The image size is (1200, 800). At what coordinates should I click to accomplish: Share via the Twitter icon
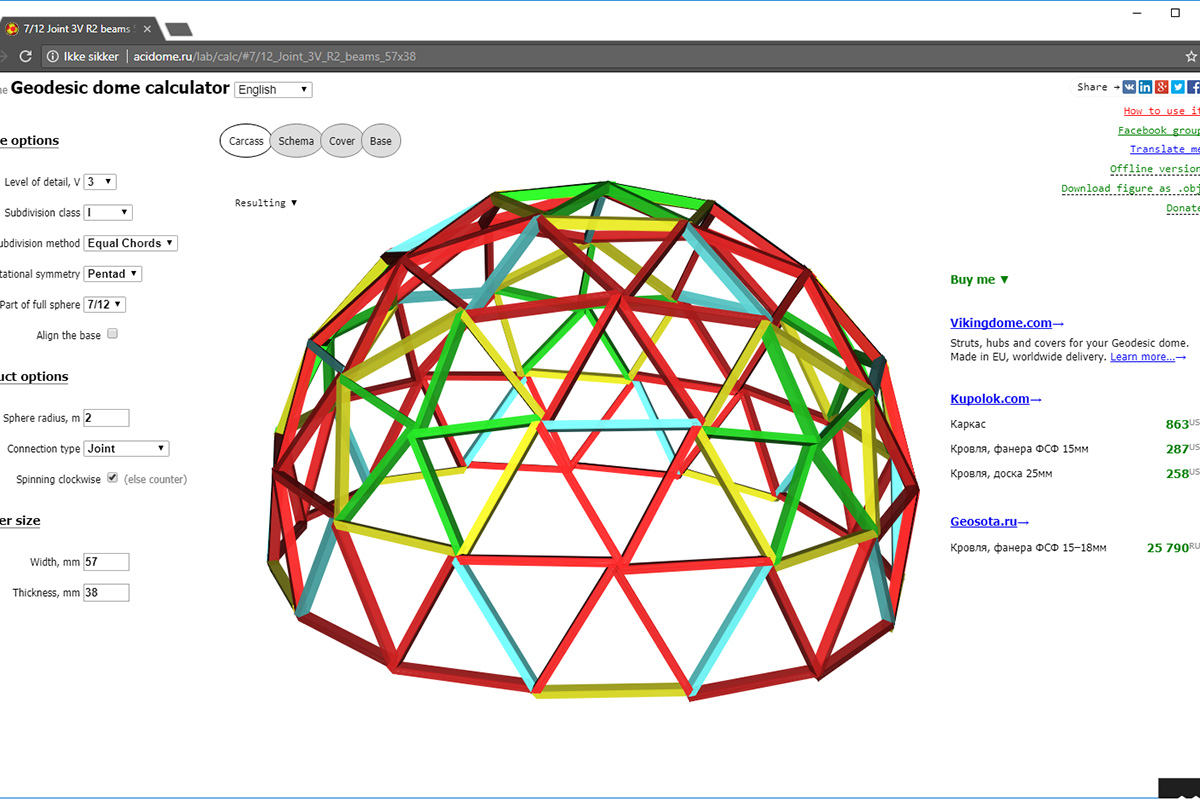click(x=1178, y=88)
